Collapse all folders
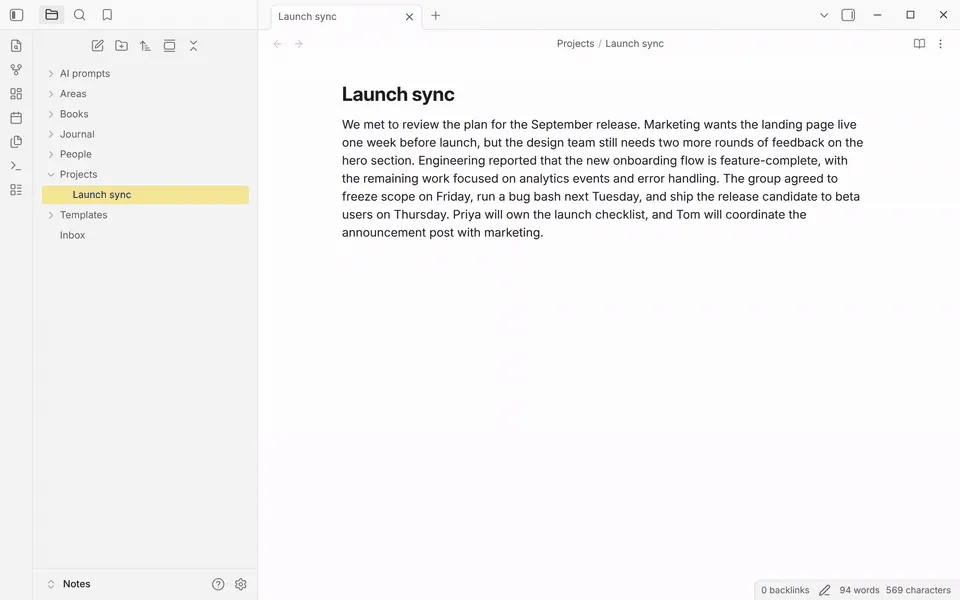The height and width of the screenshot is (600, 960). [193, 46]
